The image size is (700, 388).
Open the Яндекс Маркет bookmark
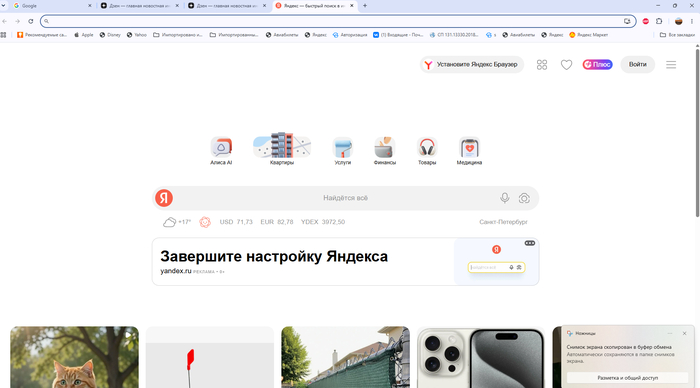click(x=588, y=35)
